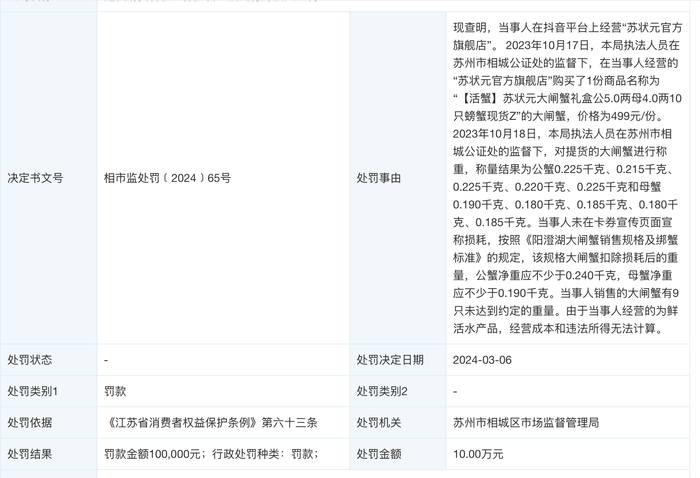
Task: Click the 处罚类别1 label
Action: click(x=33, y=391)
